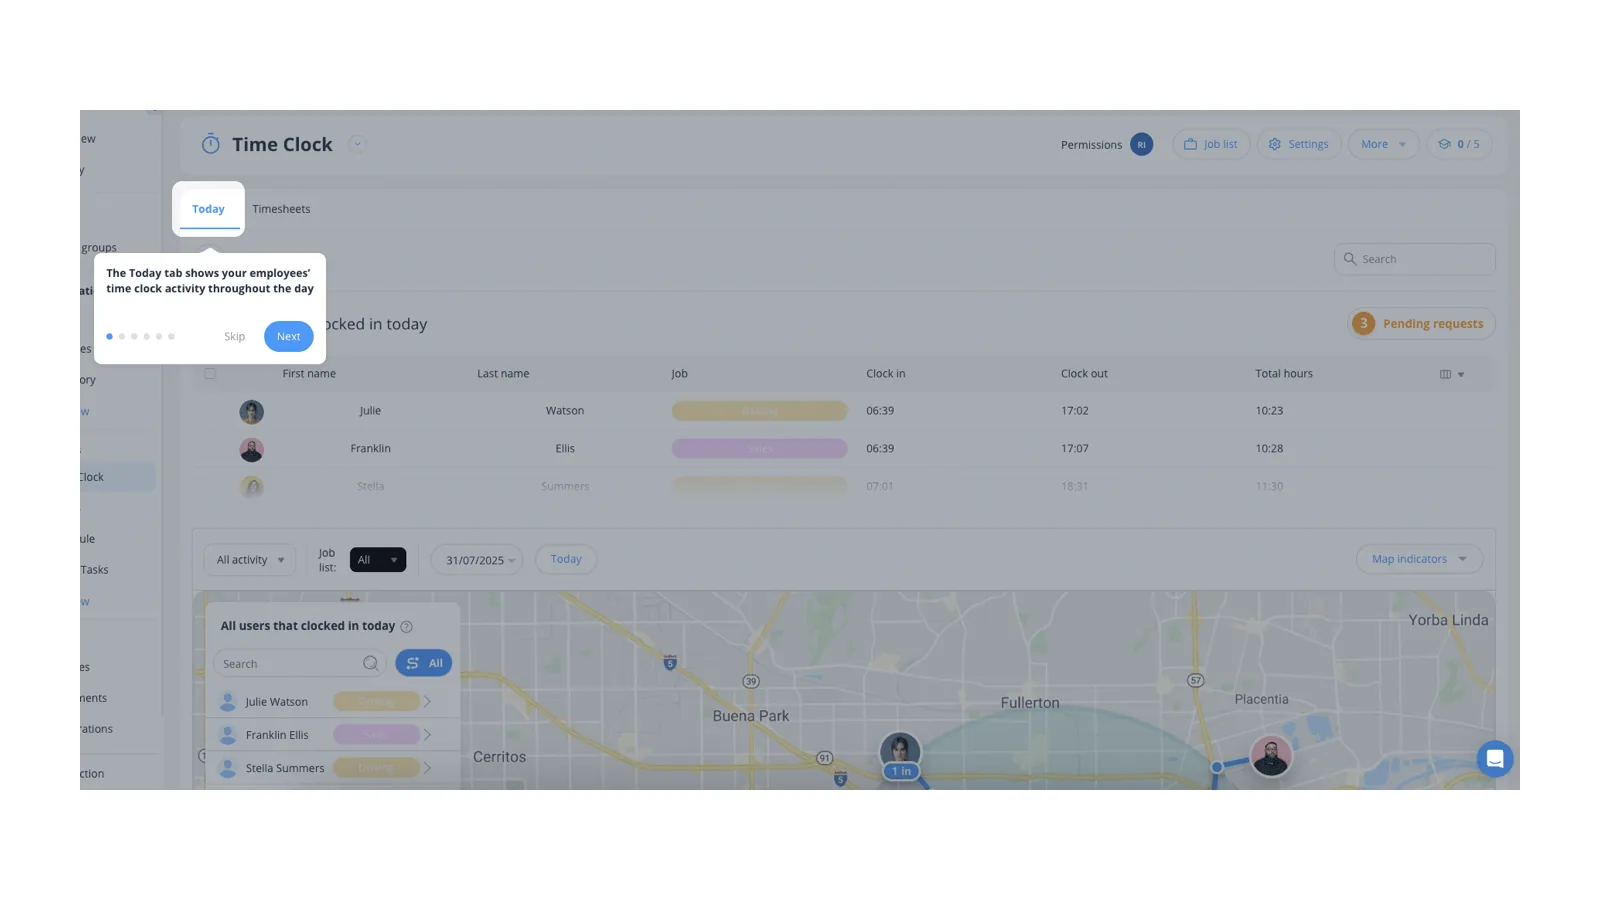
Task: Open the Job list button
Action: coord(1211,144)
